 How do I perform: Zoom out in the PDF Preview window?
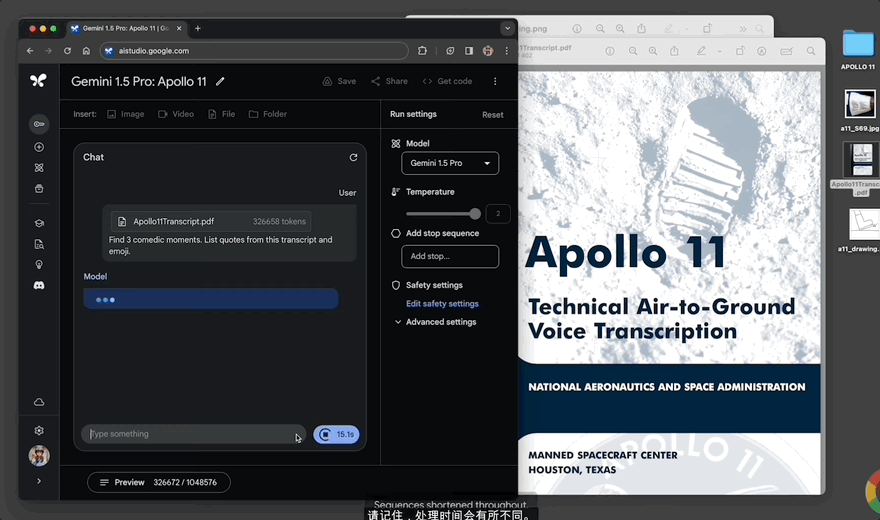pos(633,51)
